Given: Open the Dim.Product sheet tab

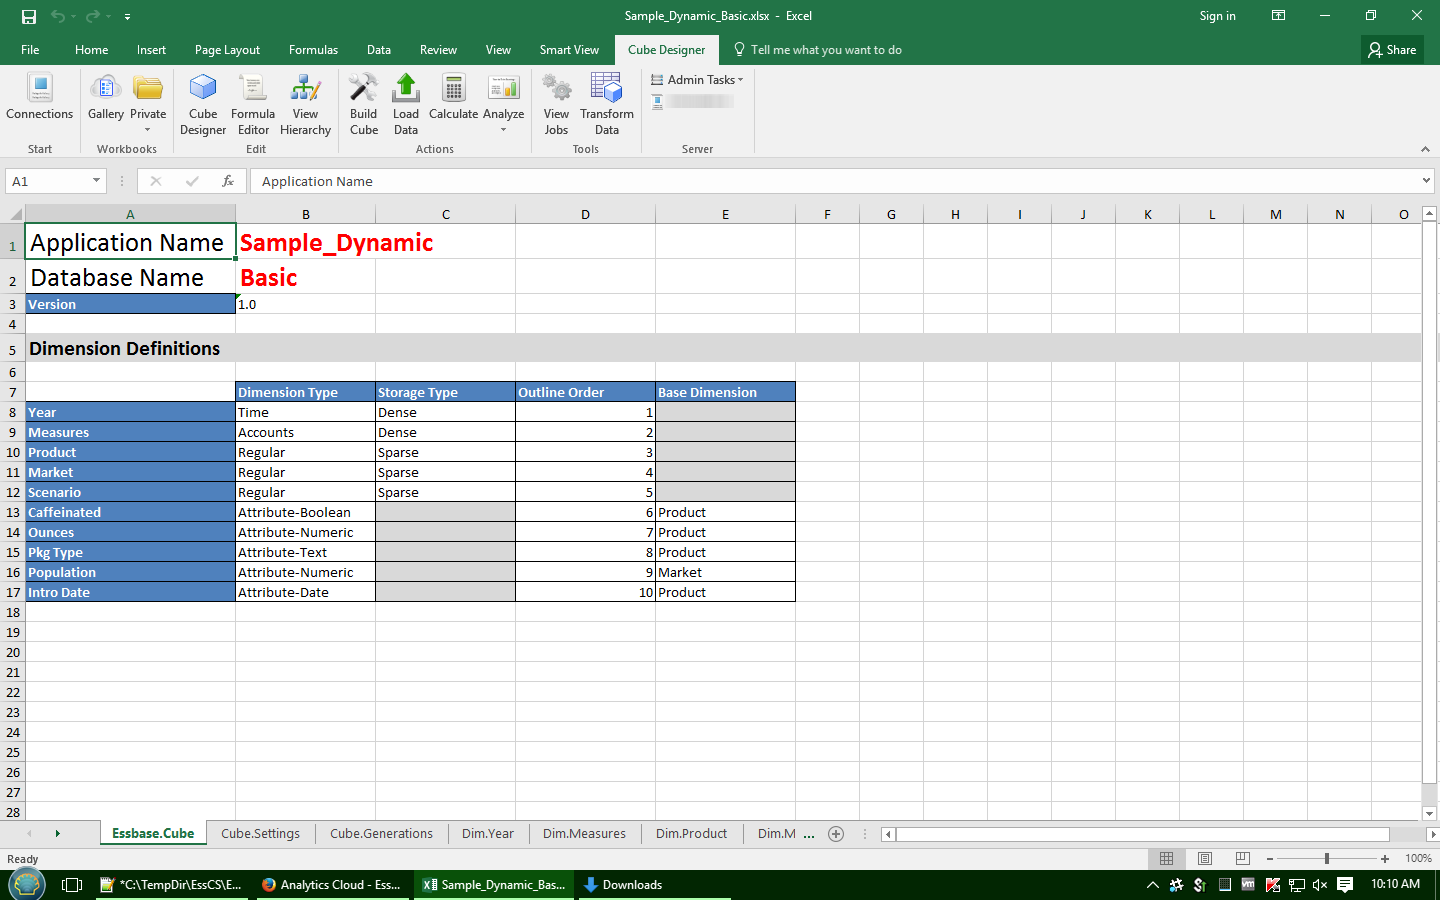Looking at the screenshot, I should 691,834.
